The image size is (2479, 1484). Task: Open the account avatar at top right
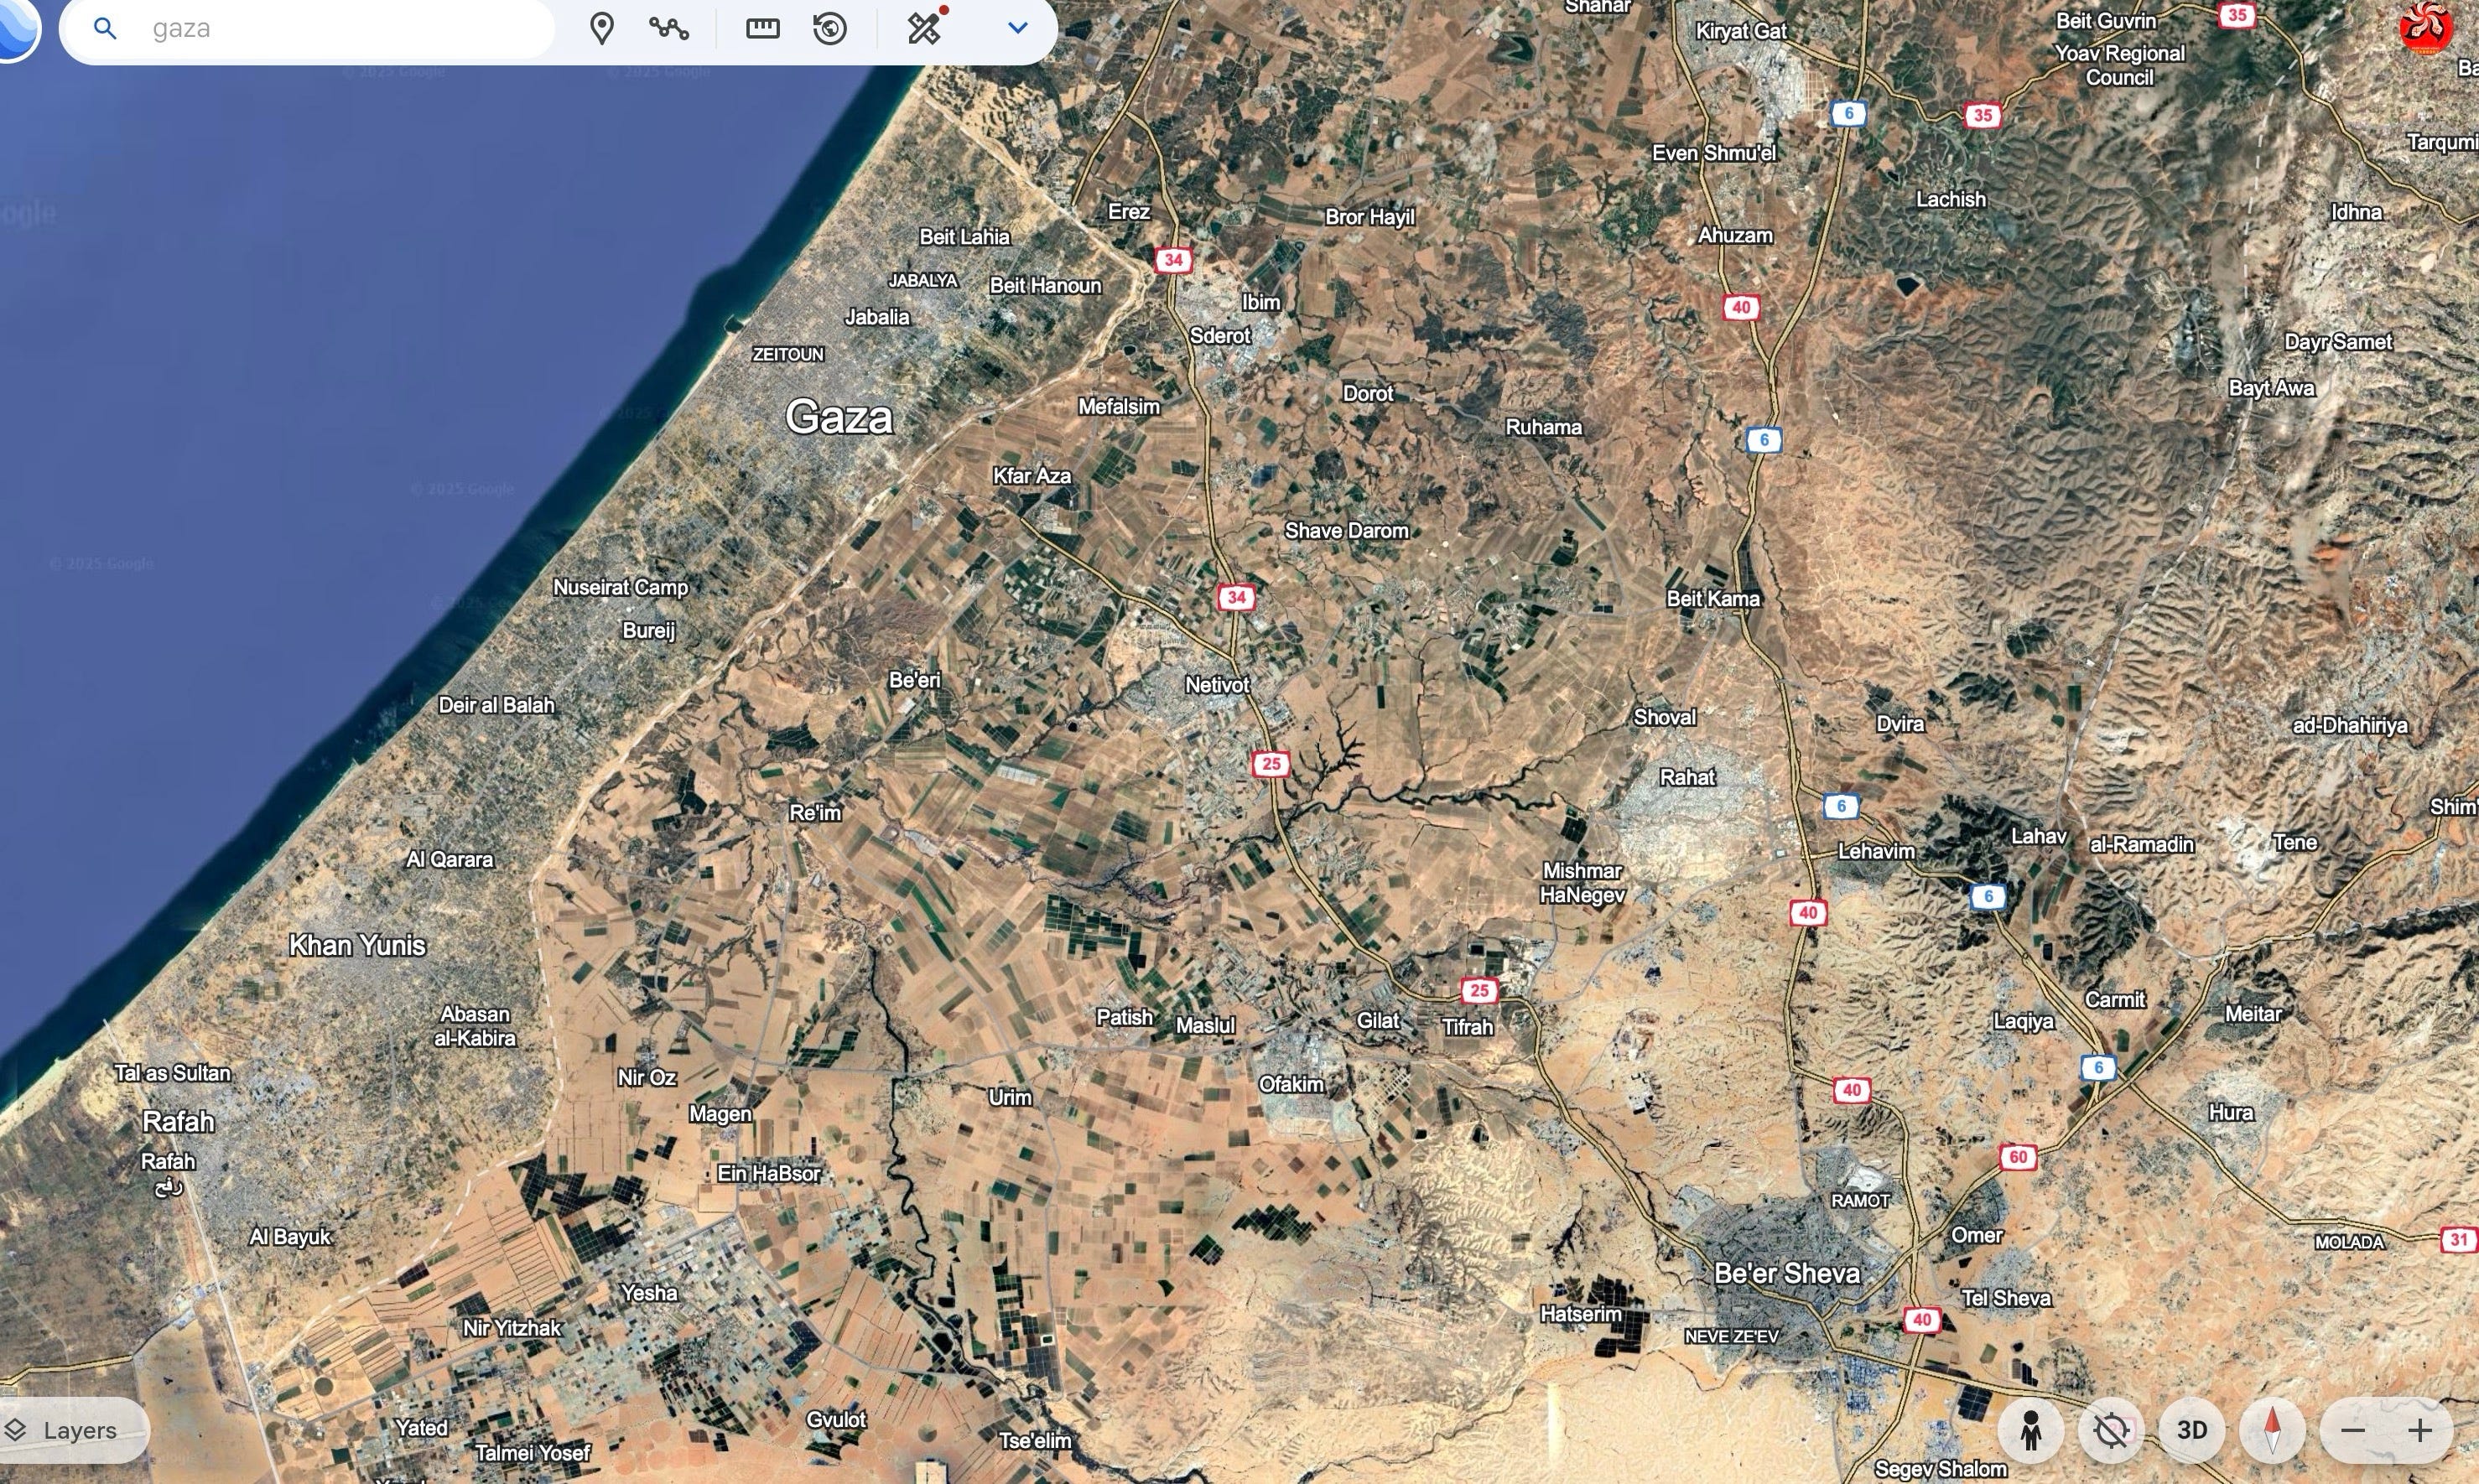2426,28
